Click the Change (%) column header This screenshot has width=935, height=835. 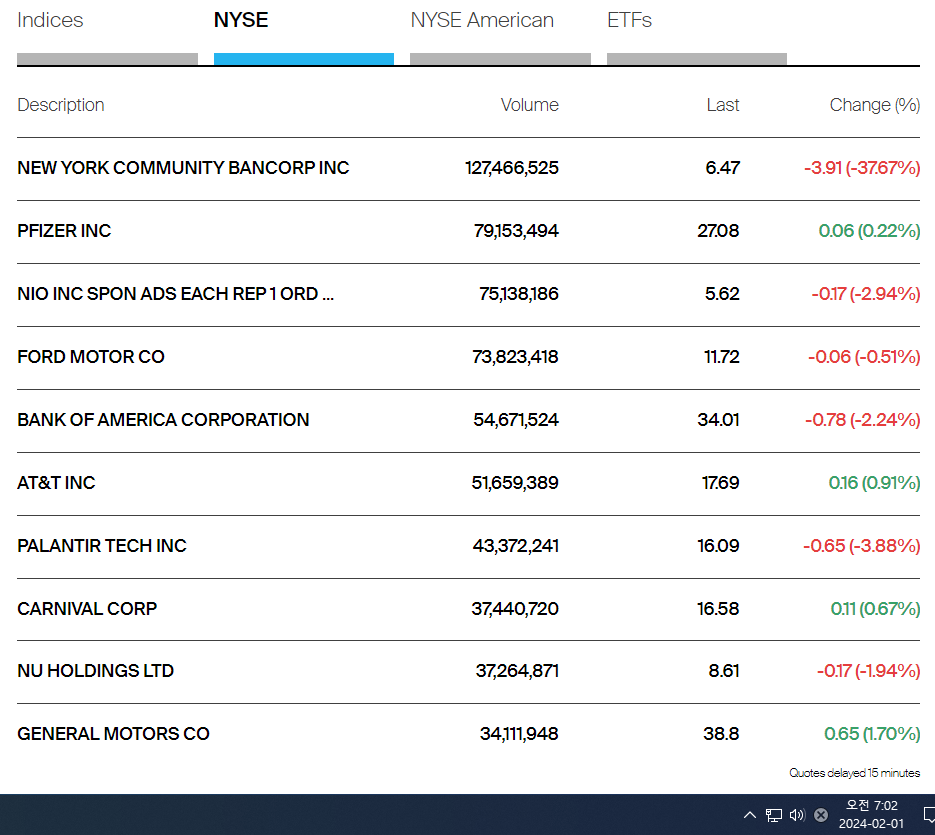pos(875,105)
